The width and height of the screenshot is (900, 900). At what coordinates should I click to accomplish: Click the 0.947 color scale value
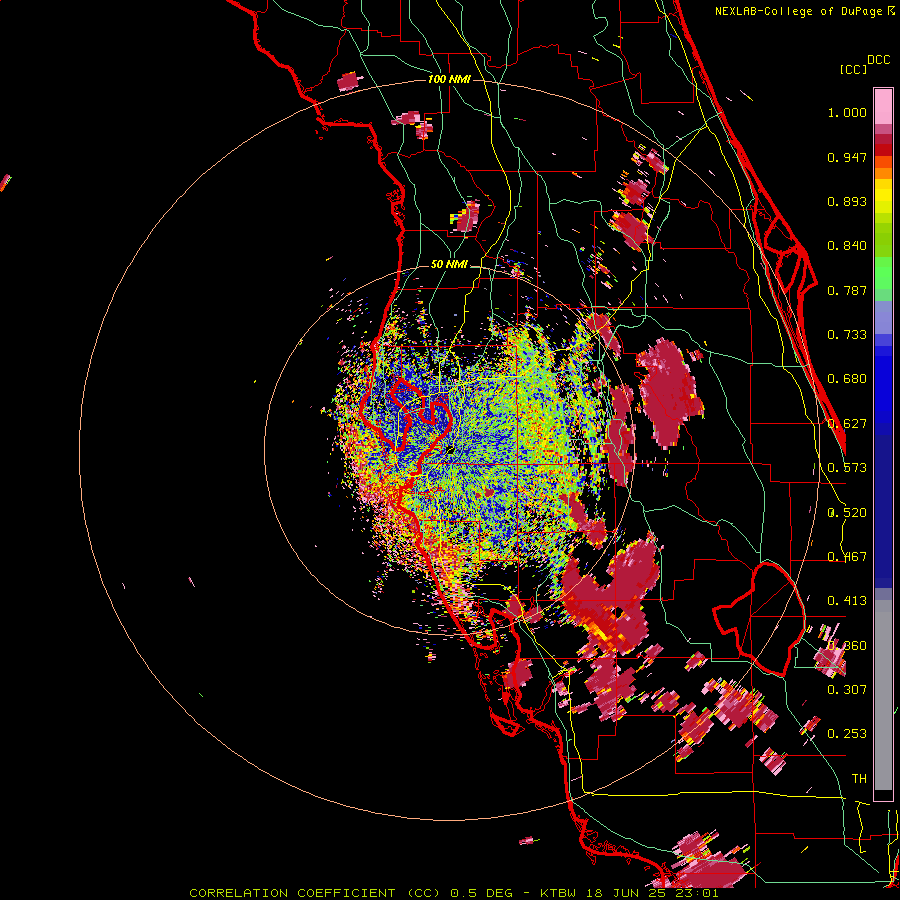[x=847, y=157]
